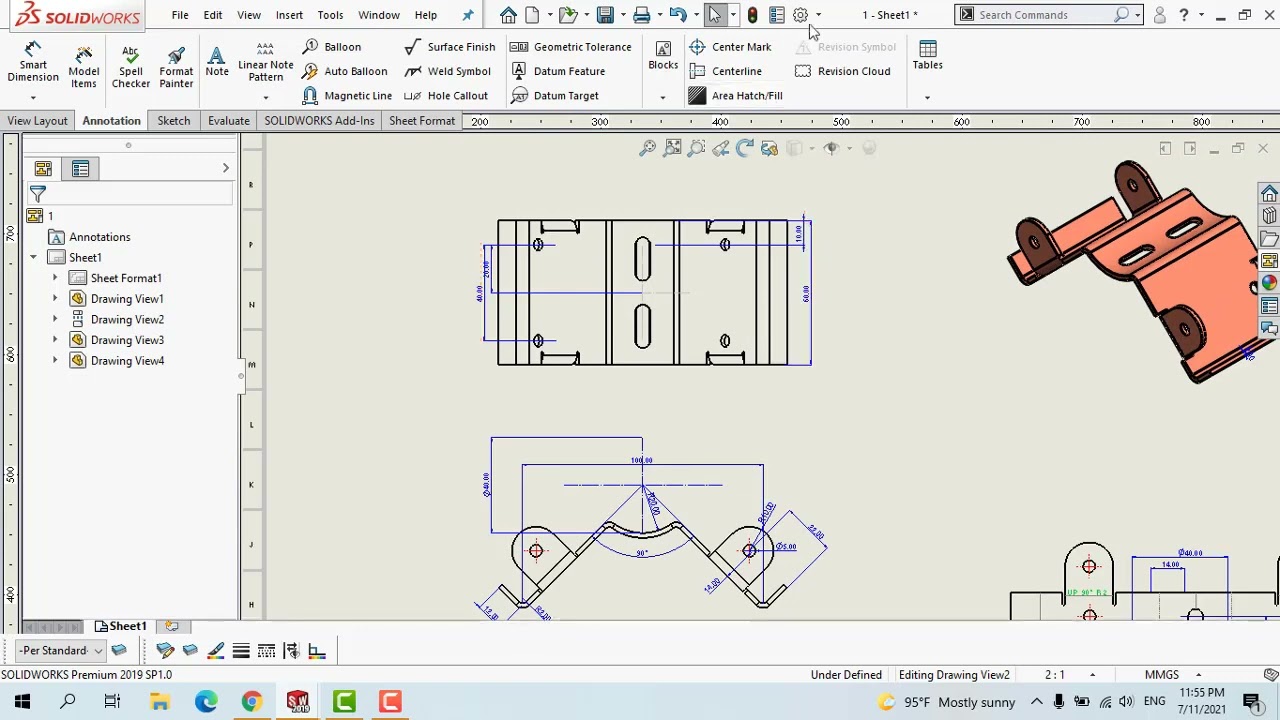The width and height of the screenshot is (1280, 720).
Task: Choose the Auto Balloon command
Action: pos(344,71)
